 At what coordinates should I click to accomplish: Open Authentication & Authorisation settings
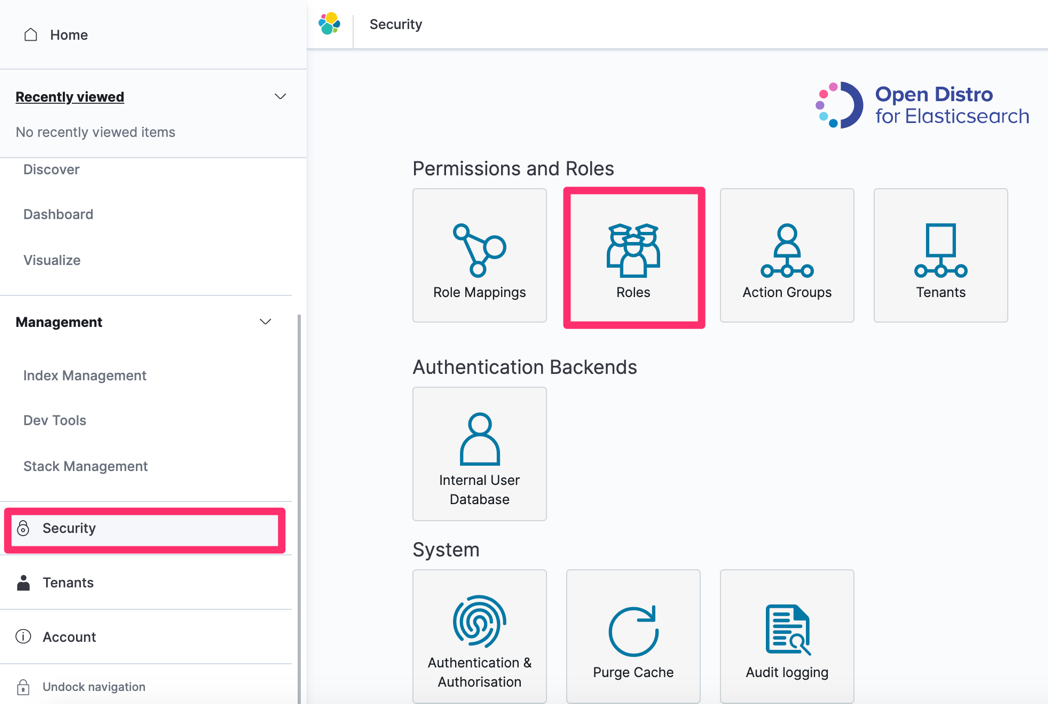coord(479,636)
